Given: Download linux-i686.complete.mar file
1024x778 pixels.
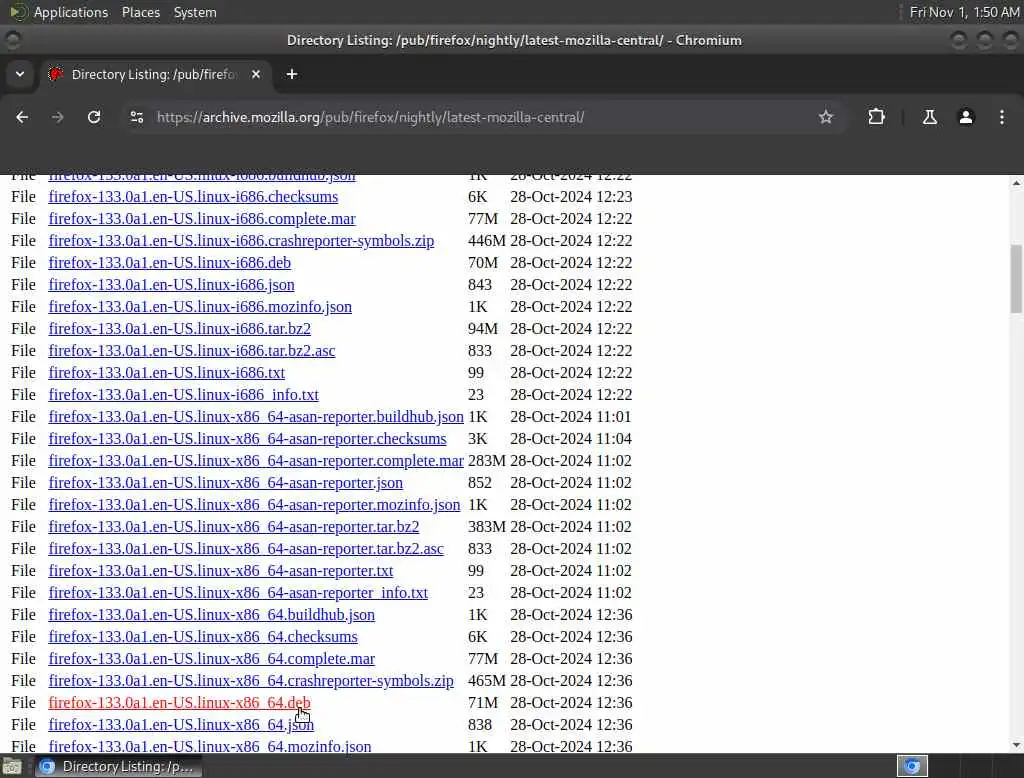Looking at the screenshot, I should click(x=202, y=219).
